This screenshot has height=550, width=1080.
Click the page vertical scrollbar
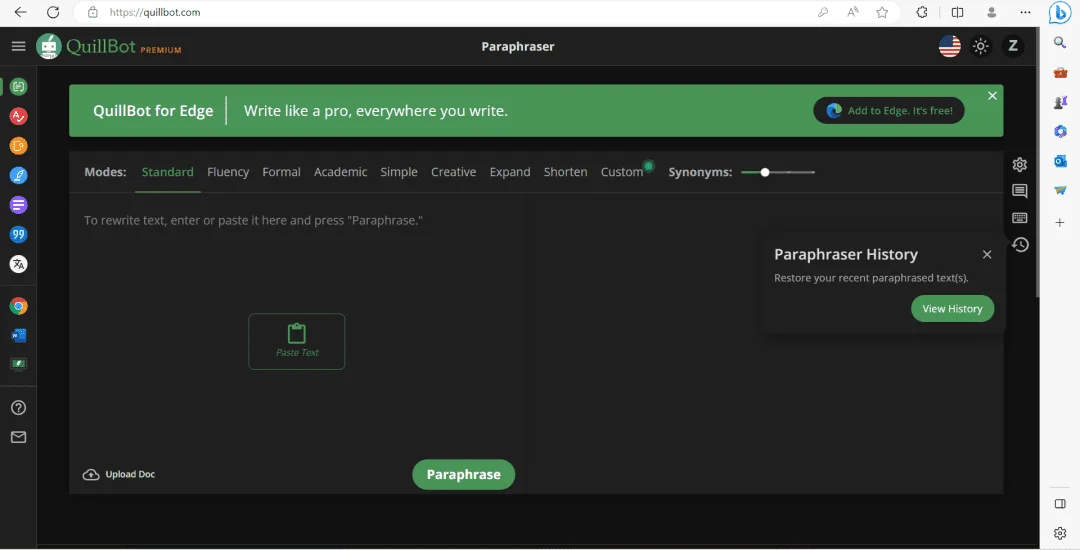(x=1037, y=162)
